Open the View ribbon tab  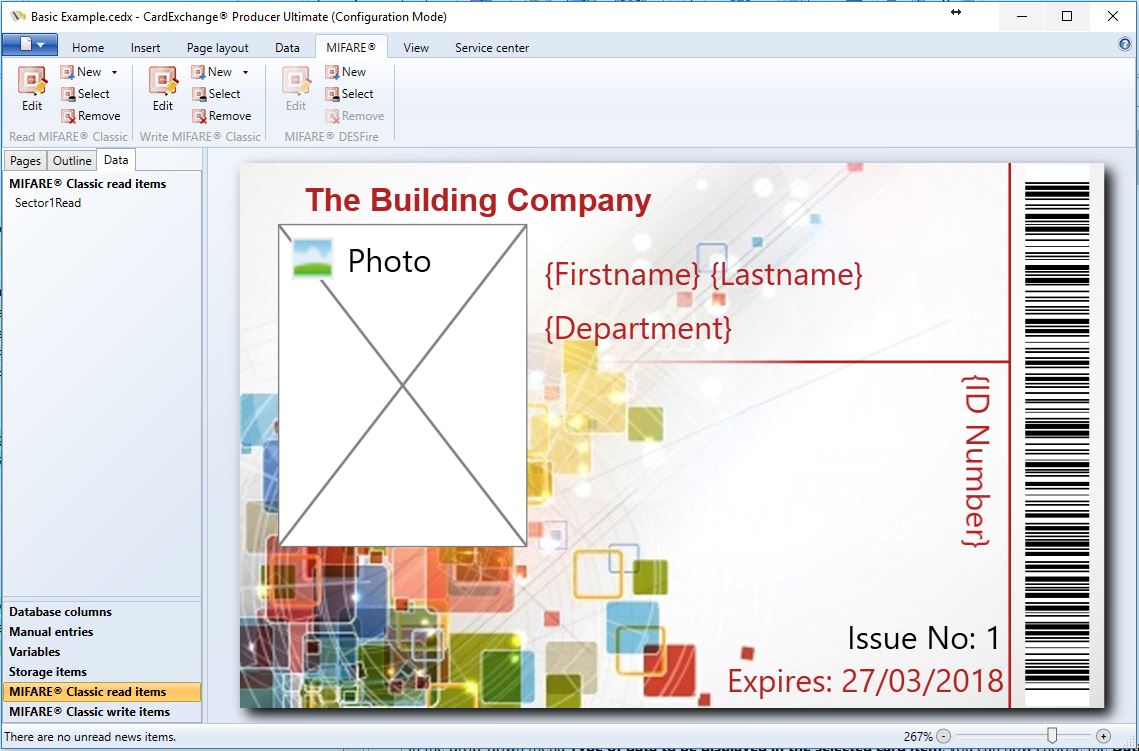tap(416, 48)
